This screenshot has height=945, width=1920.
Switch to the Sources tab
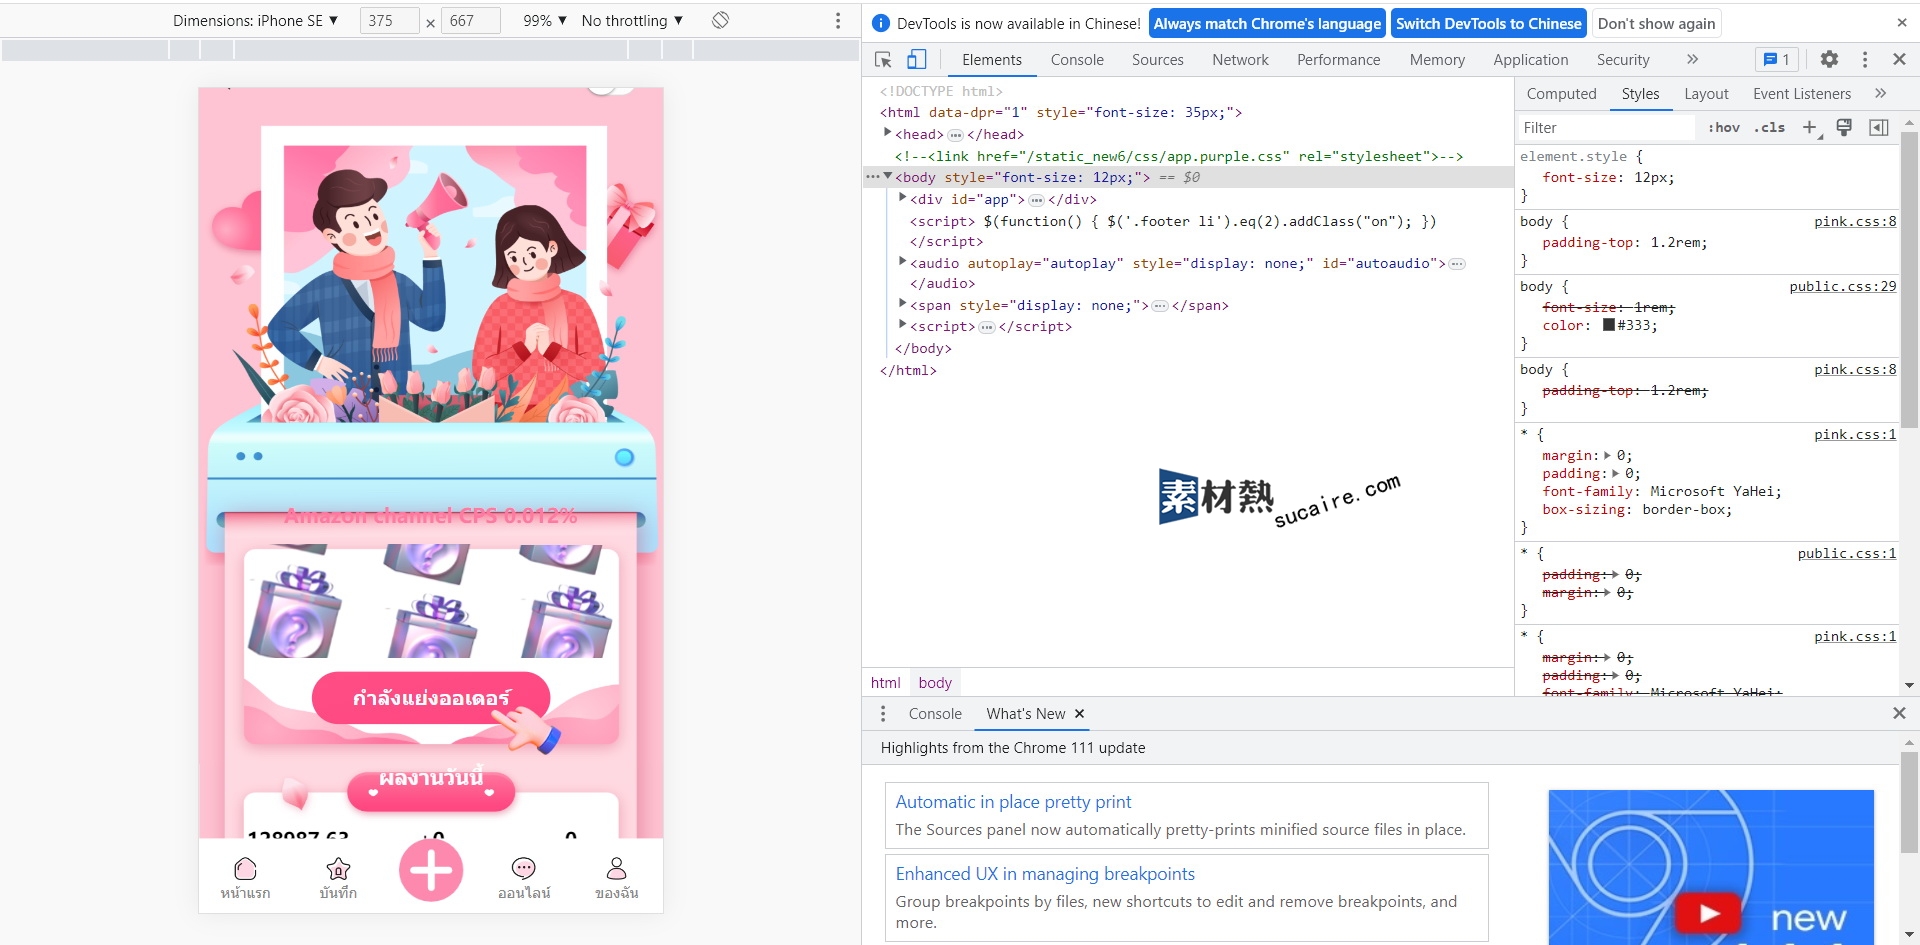click(x=1158, y=60)
